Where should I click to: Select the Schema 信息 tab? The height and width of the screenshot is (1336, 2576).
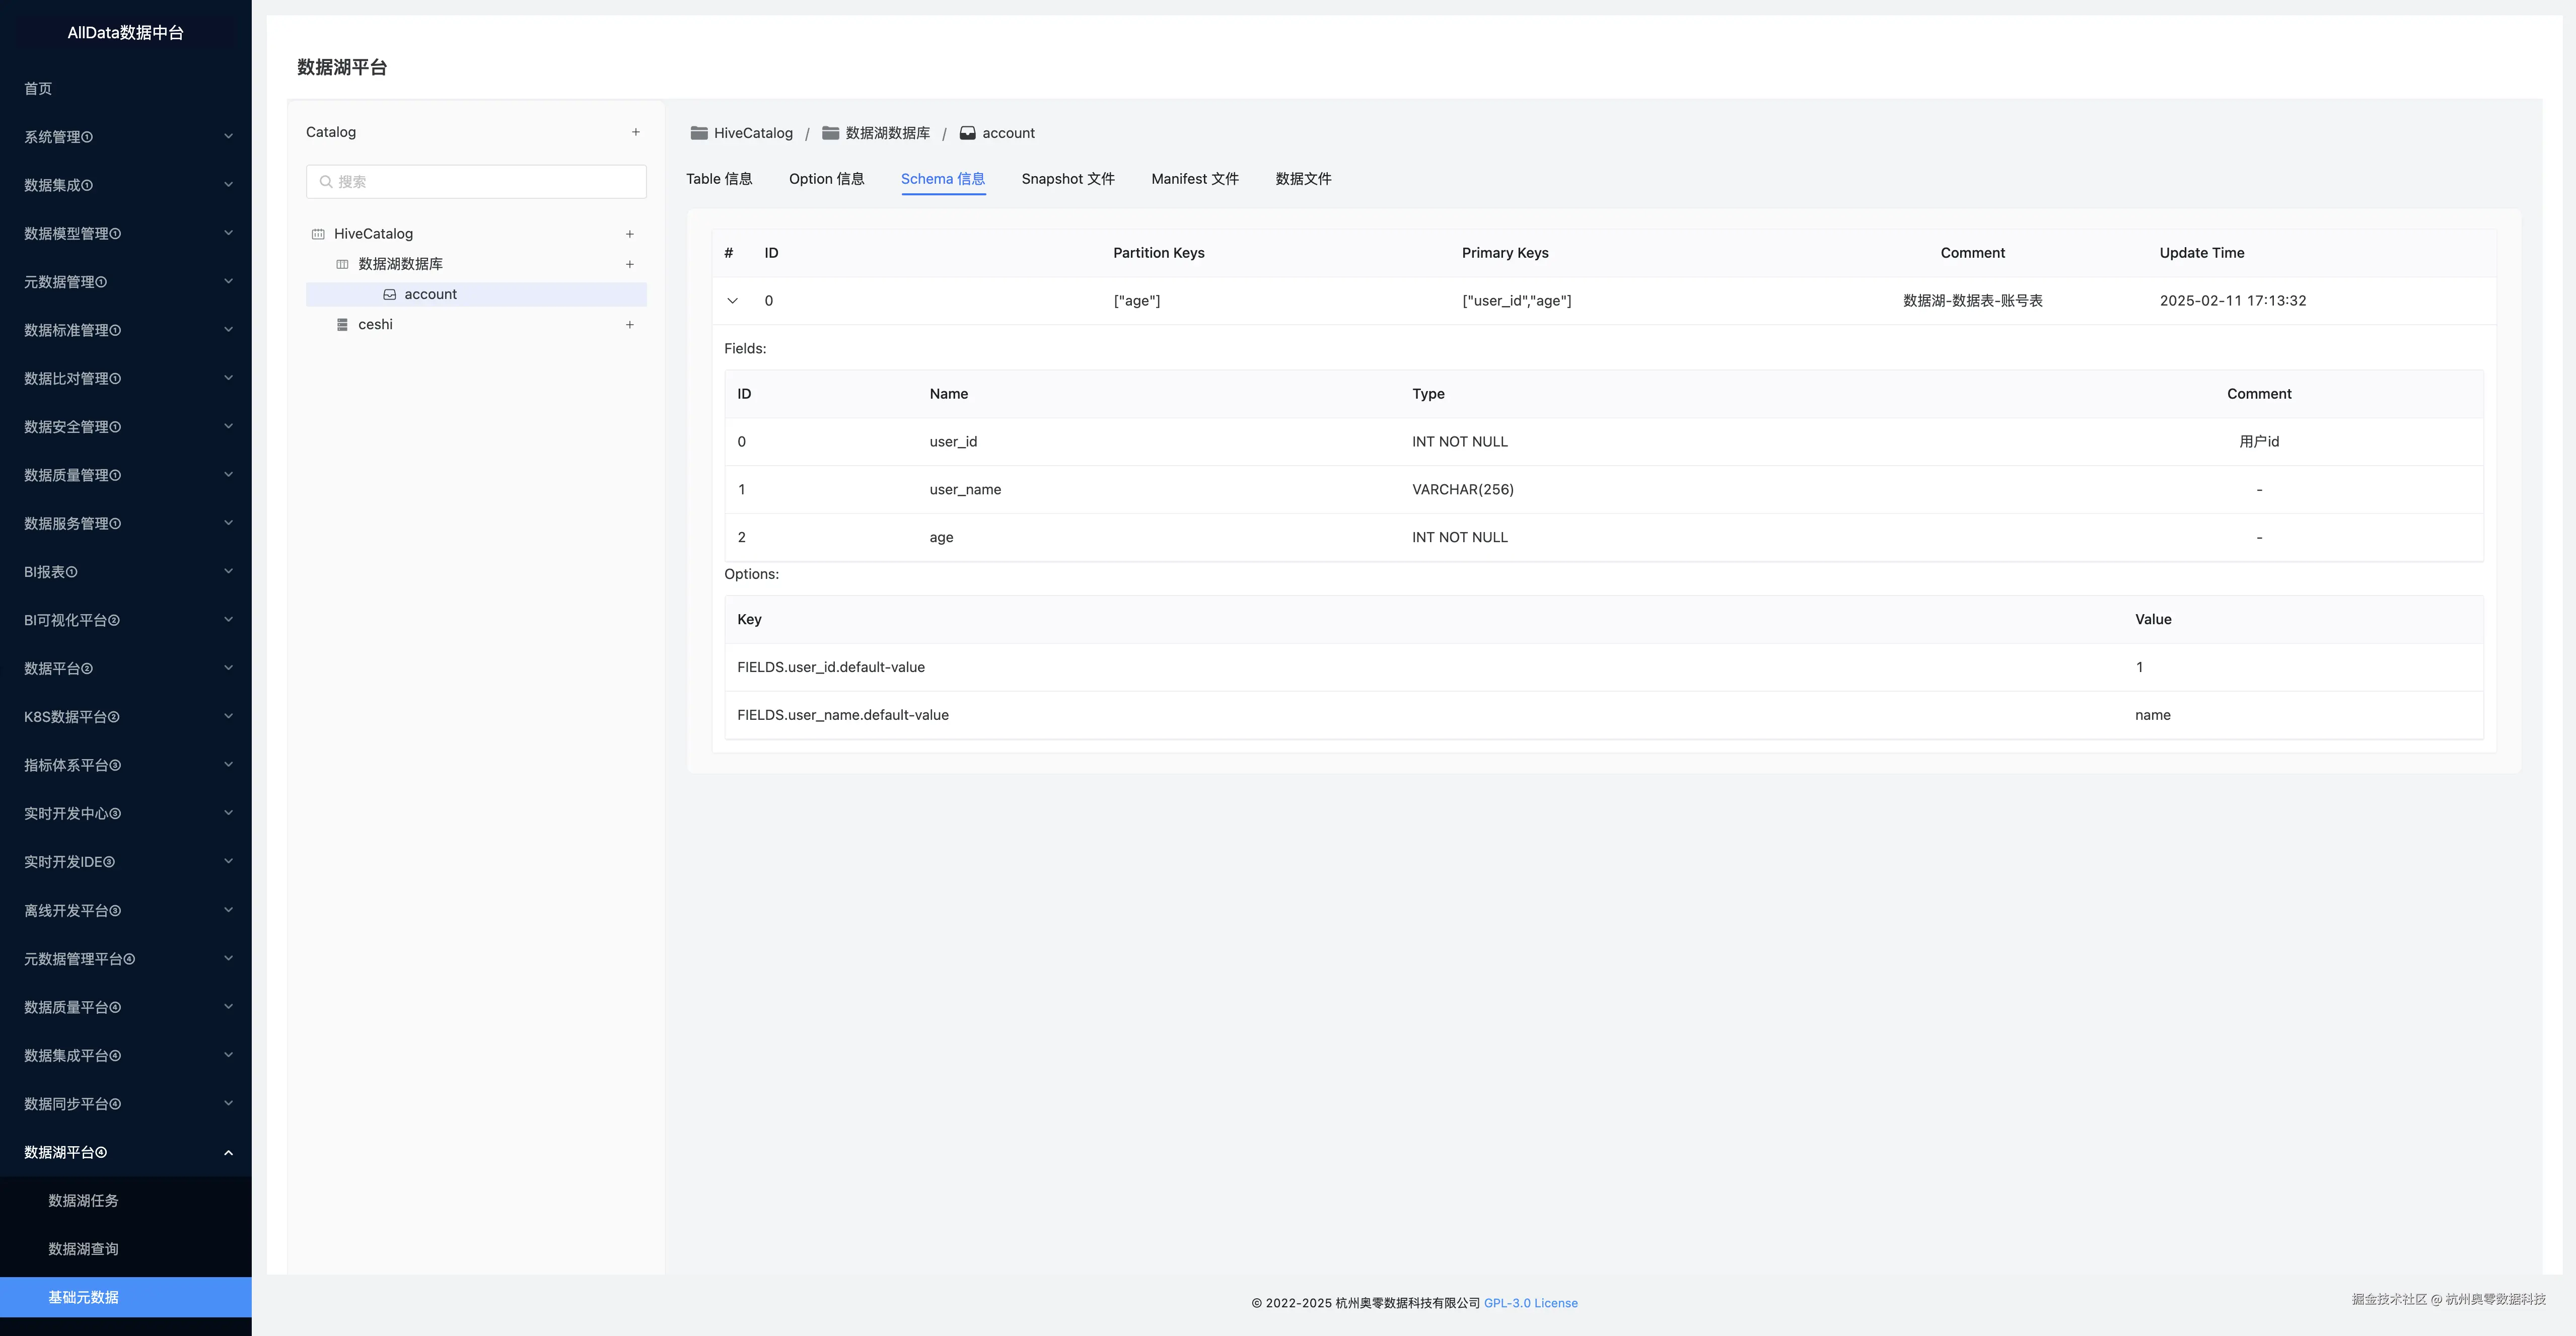tap(943, 179)
